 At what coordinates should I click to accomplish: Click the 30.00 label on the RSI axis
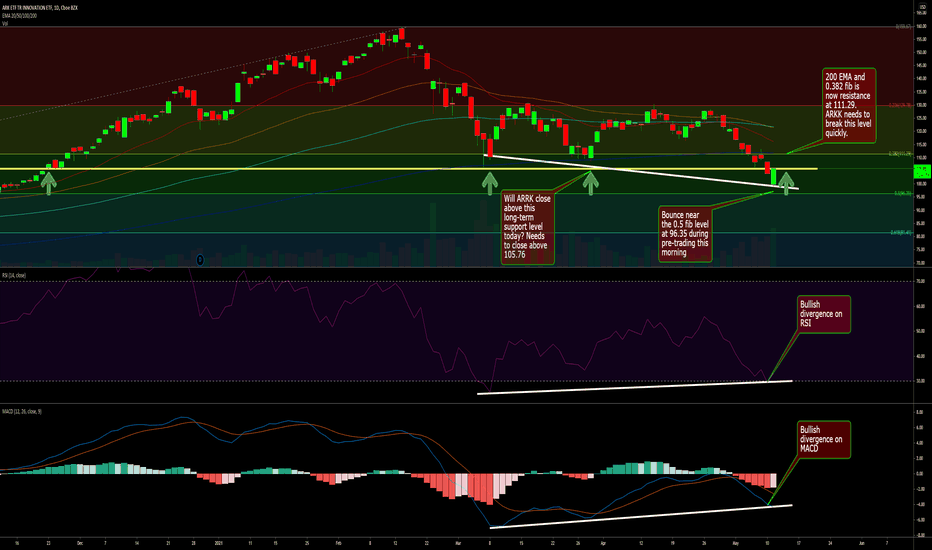(x=920, y=381)
